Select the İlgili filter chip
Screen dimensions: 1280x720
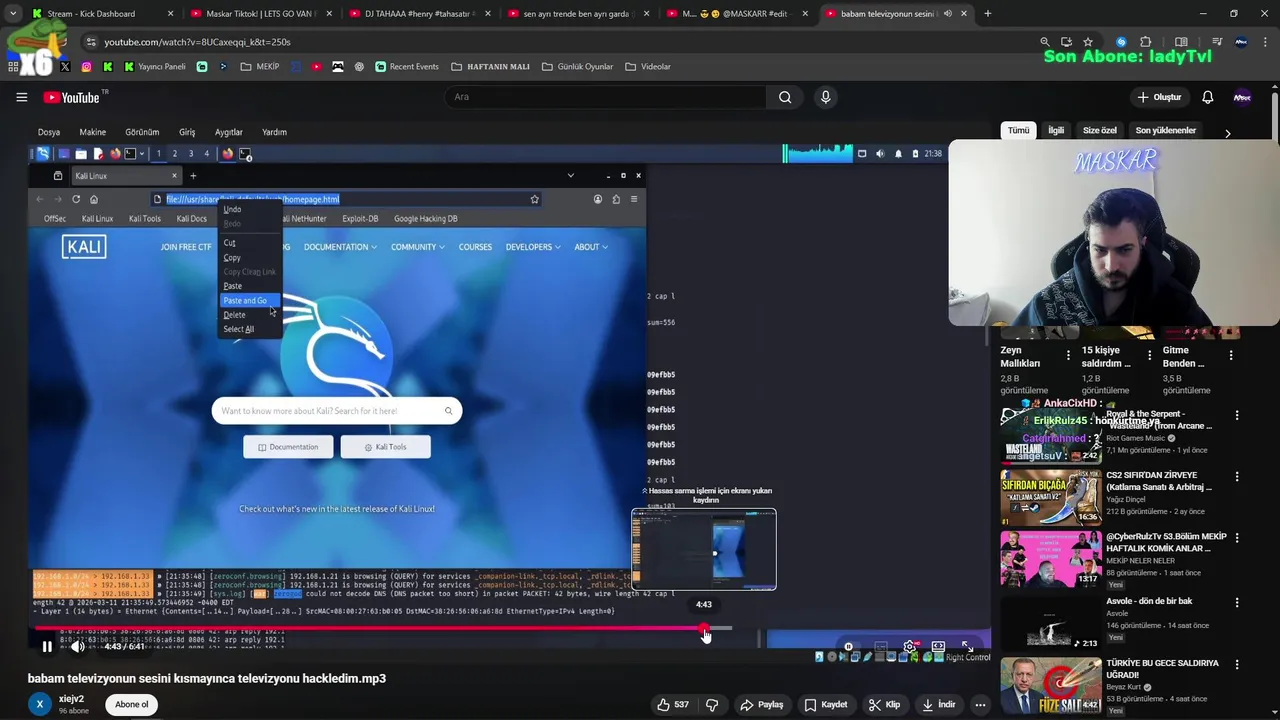[x=1056, y=131]
